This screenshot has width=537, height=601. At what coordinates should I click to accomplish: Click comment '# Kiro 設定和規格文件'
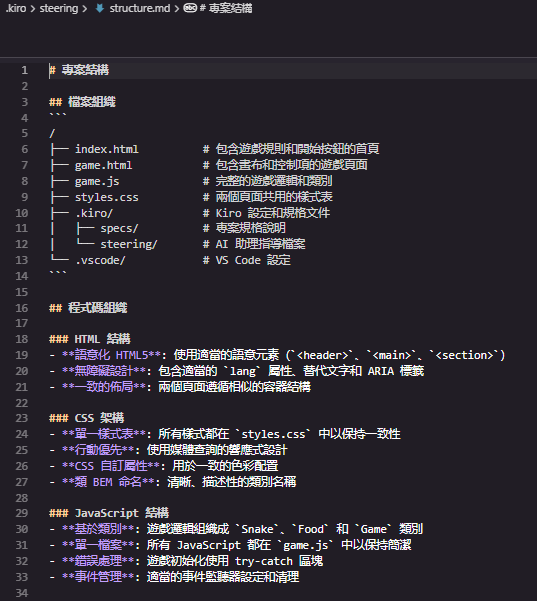266,213
